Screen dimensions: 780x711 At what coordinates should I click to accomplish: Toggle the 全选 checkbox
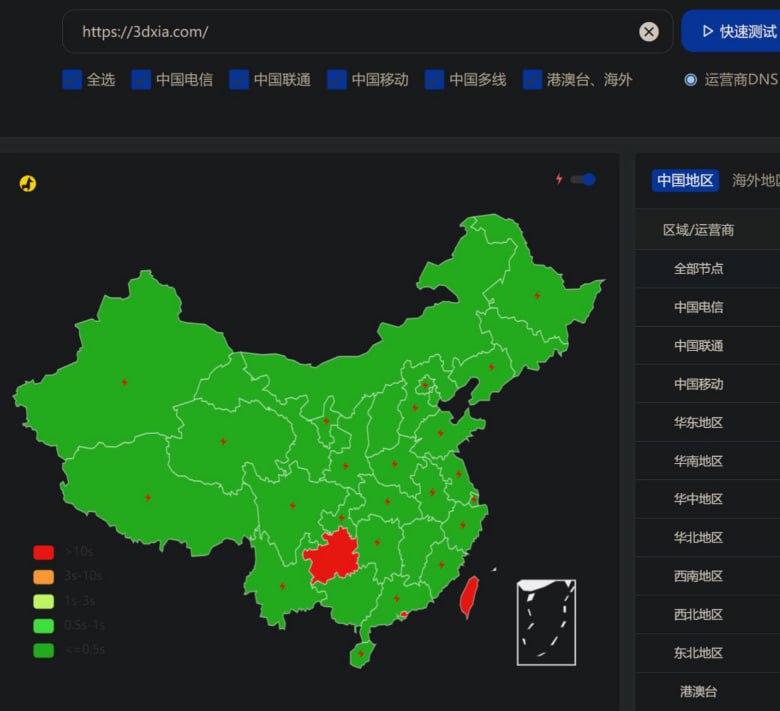pos(72,80)
